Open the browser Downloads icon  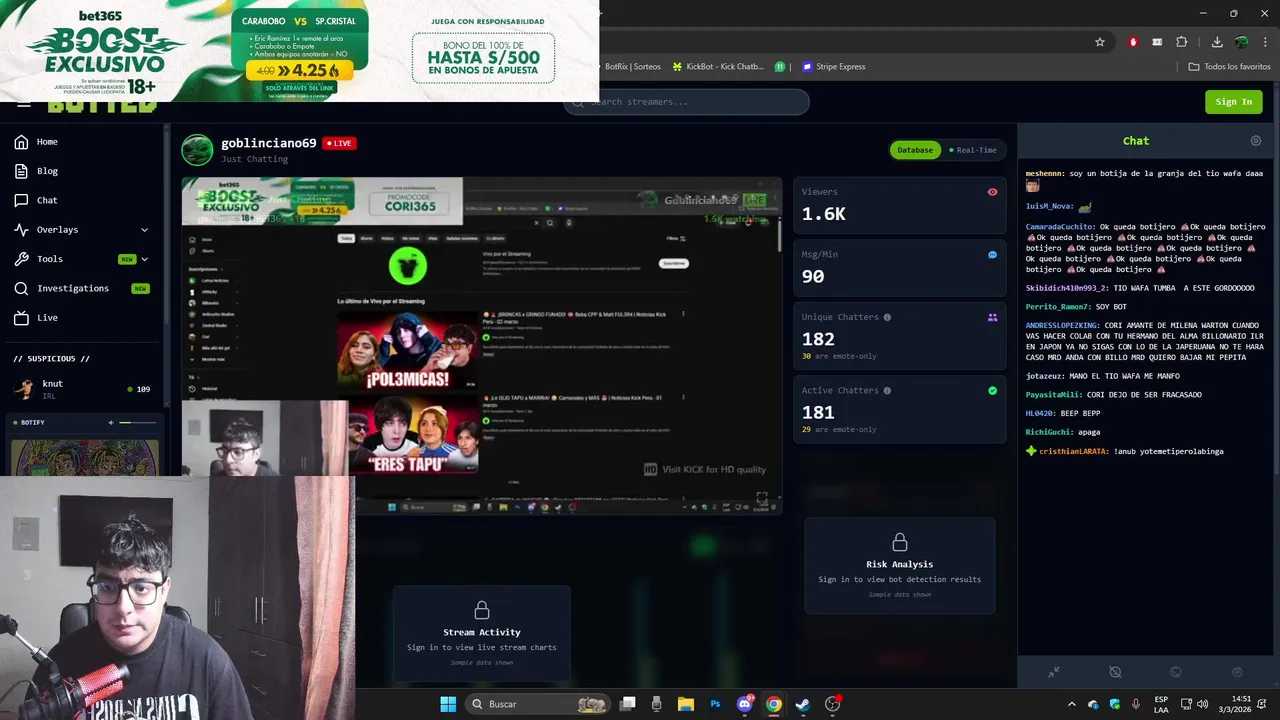1217,42
